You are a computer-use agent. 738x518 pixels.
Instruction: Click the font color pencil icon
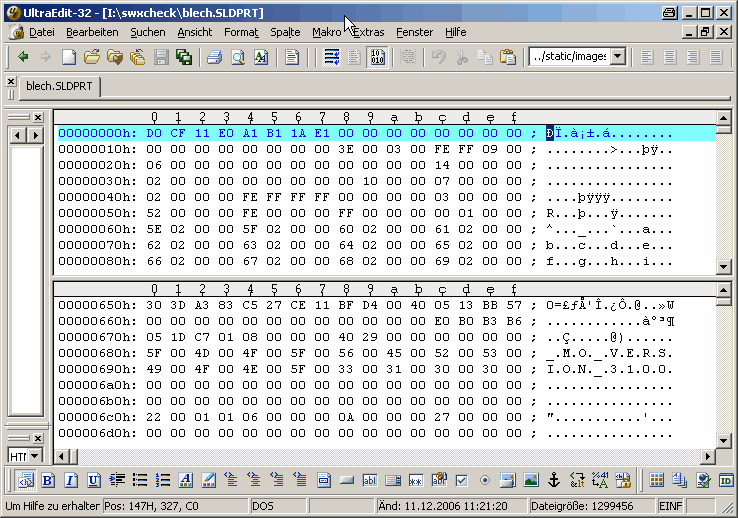pos(209,480)
